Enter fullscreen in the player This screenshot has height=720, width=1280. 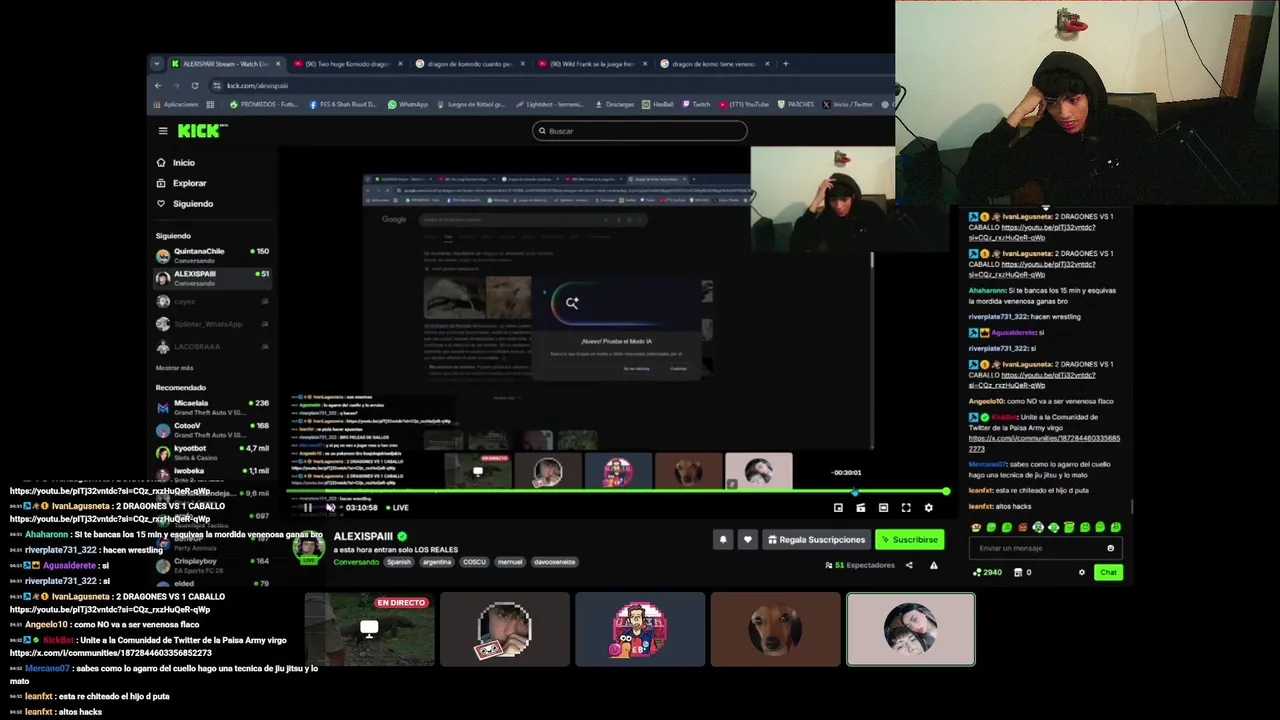point(906,508)
